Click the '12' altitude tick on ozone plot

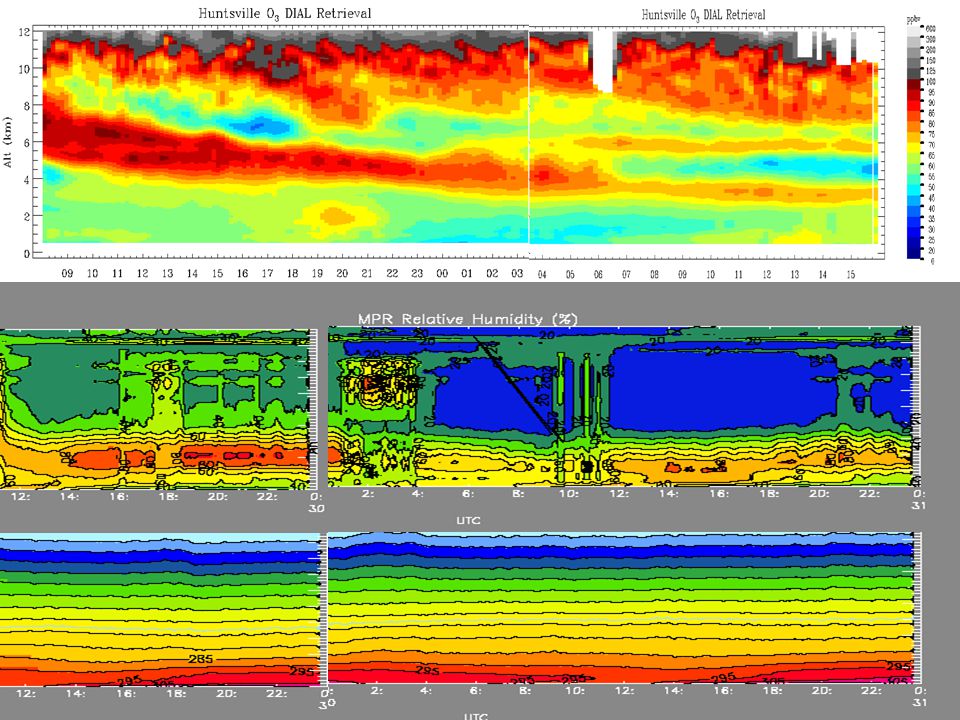[23, 32]
